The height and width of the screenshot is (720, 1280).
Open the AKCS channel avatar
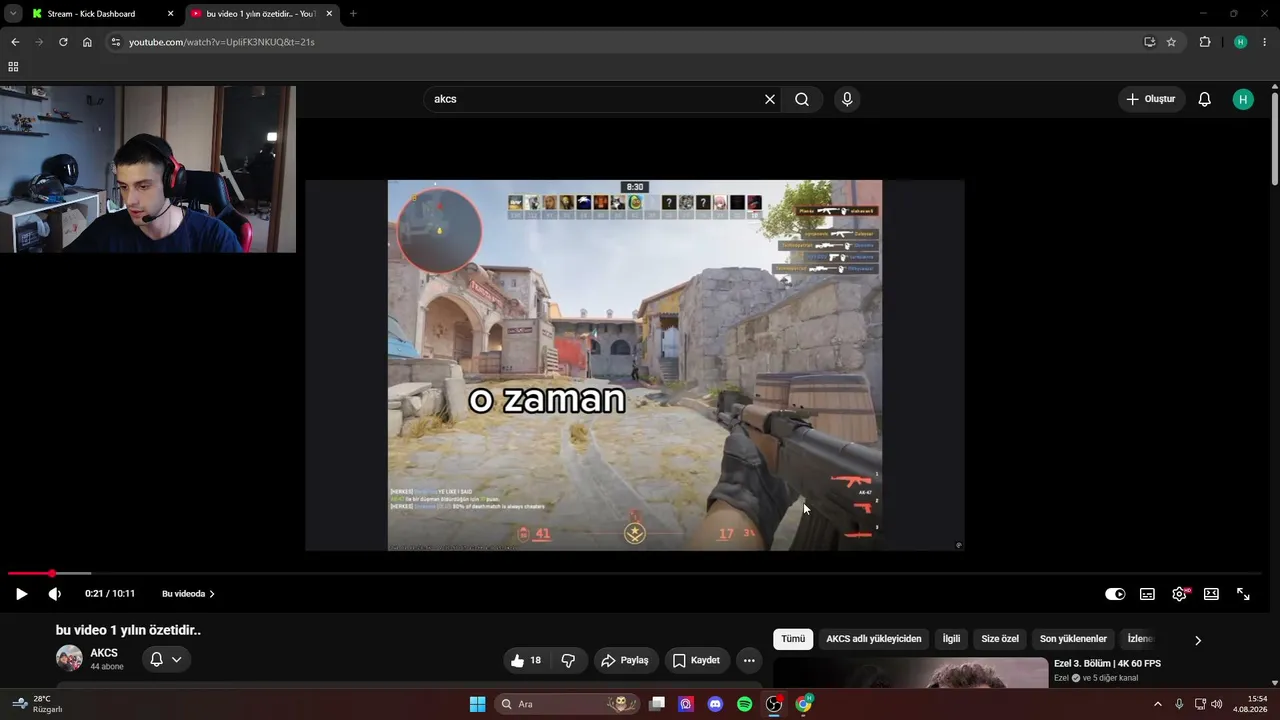pyautogui.click(x=69, y=658)
